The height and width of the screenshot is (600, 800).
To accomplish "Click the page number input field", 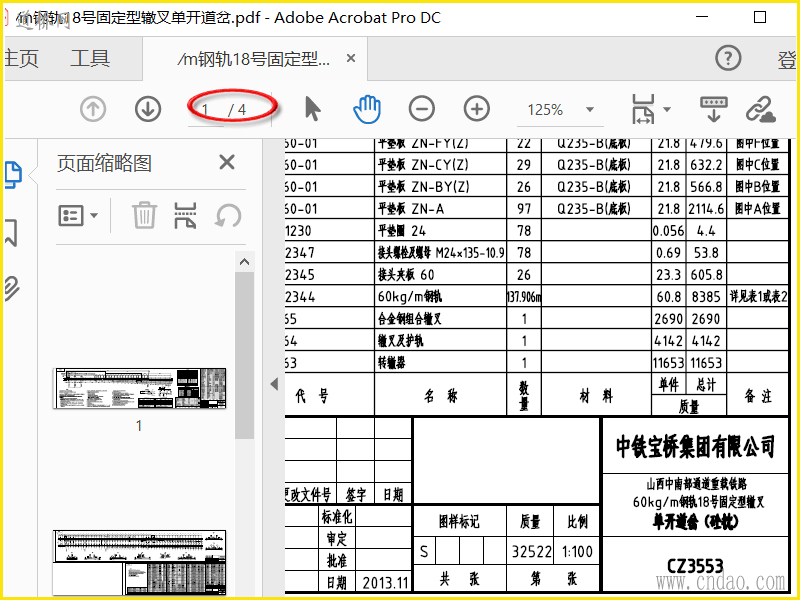I will 206,110.
